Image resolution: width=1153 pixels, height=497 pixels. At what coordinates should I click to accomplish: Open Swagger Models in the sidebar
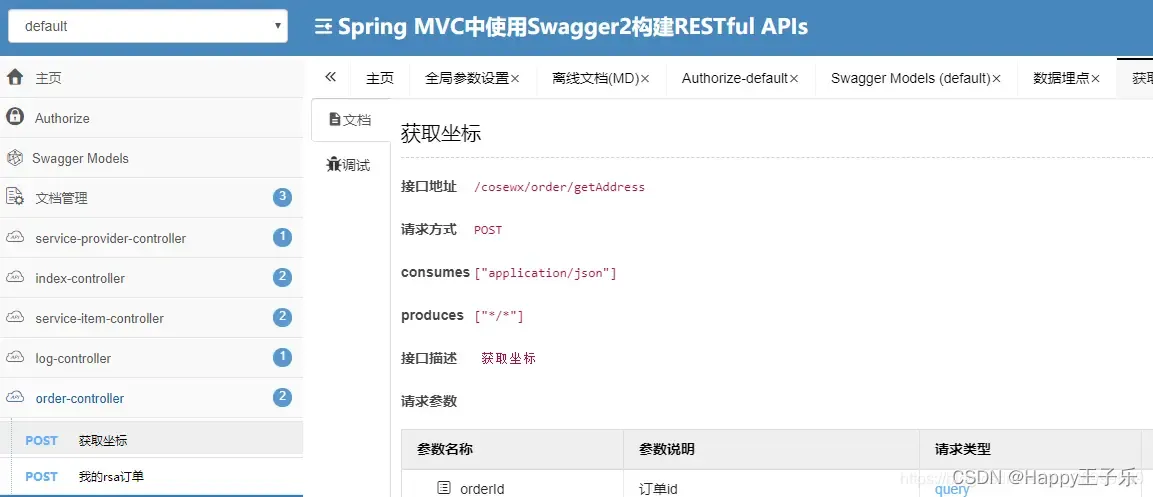[151, 158]
